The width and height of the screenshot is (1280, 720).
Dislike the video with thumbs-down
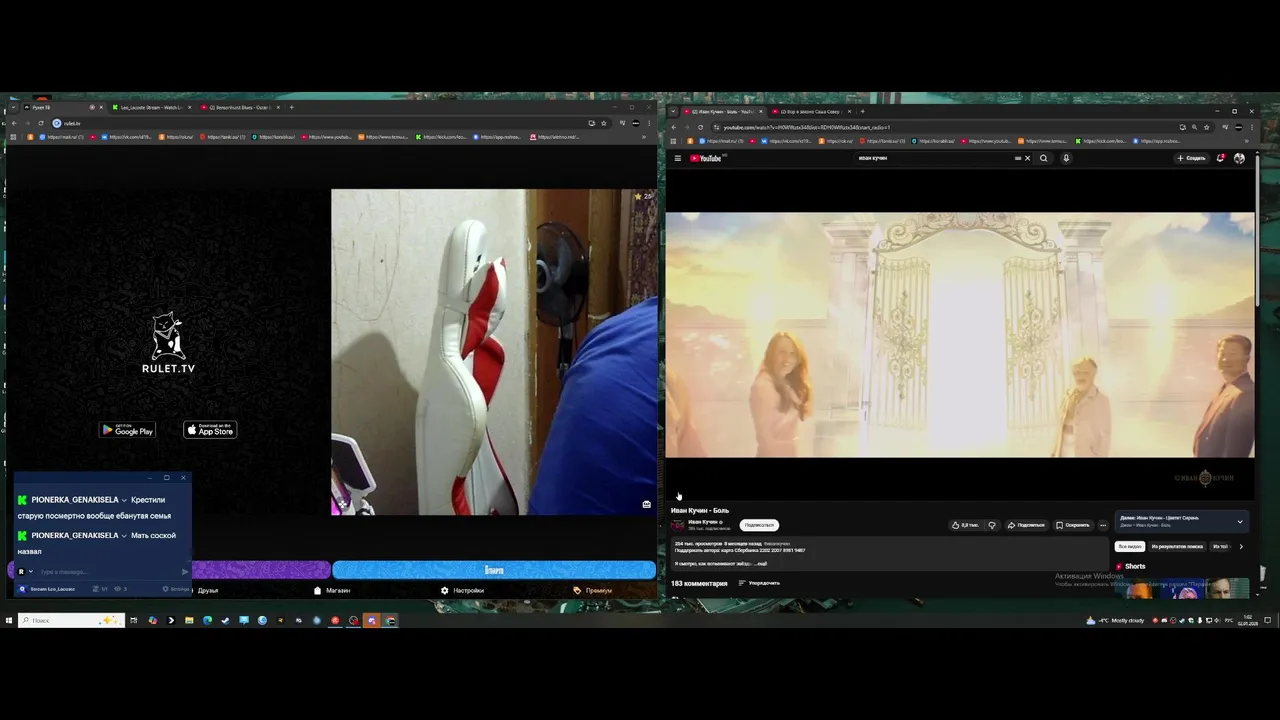coord(992,525)
